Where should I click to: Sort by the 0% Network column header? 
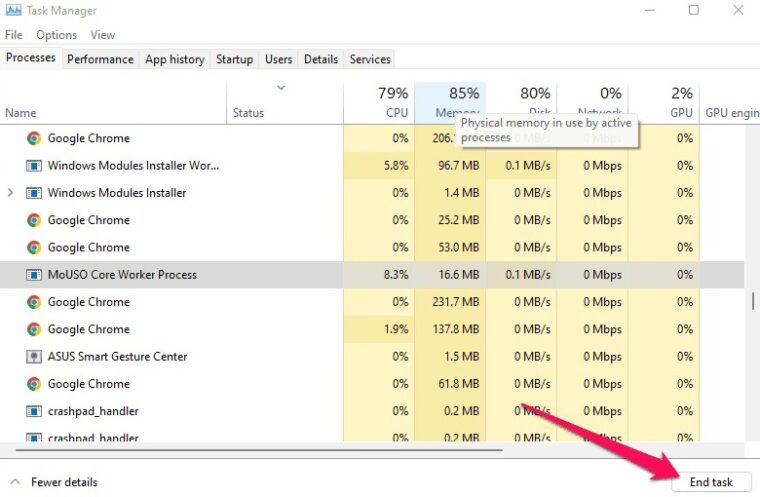pyautogui.click(x=592, y=103)
